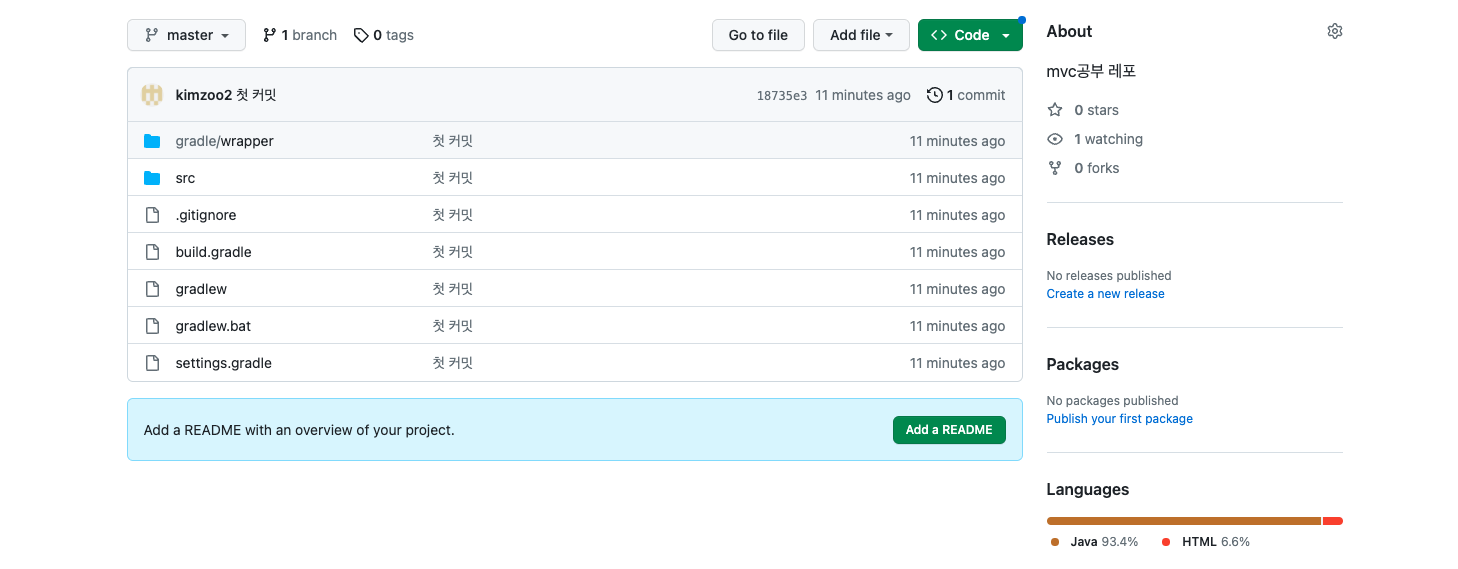This screenshot has width=1458, height=569.
Task: Click the HTML segment of language bar
Action: click(x=1333, y=521)
